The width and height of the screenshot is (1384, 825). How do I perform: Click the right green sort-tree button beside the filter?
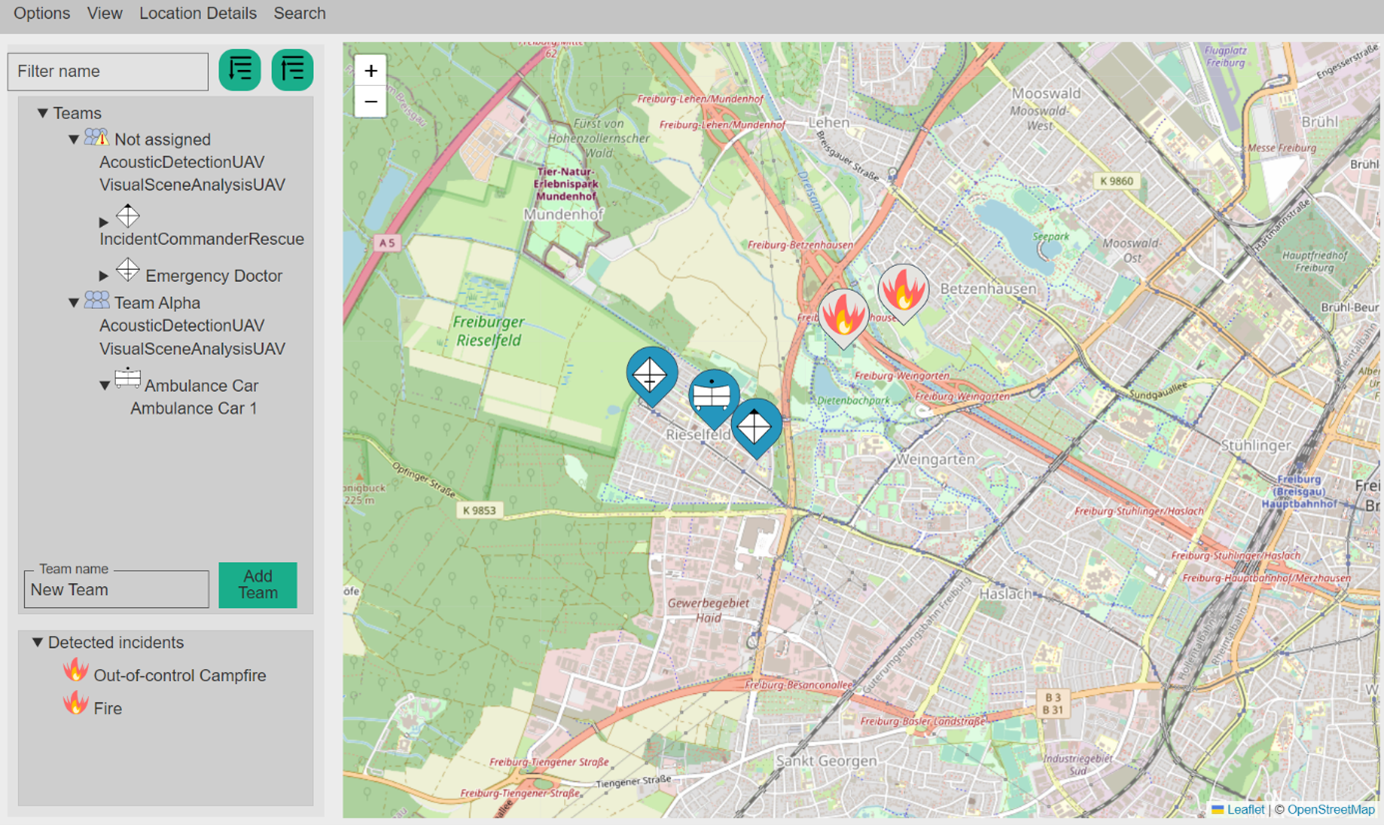point(292,70)
